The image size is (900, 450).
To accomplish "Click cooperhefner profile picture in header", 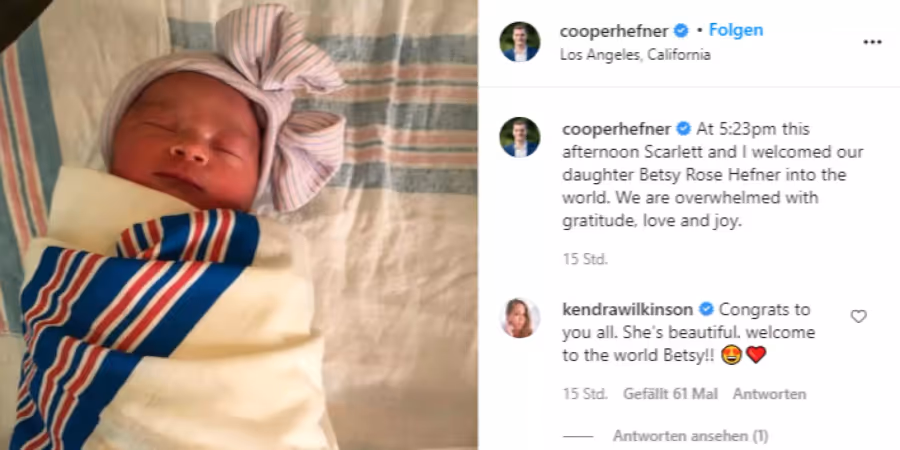I will pyautogui.click(x=519, y=41).
